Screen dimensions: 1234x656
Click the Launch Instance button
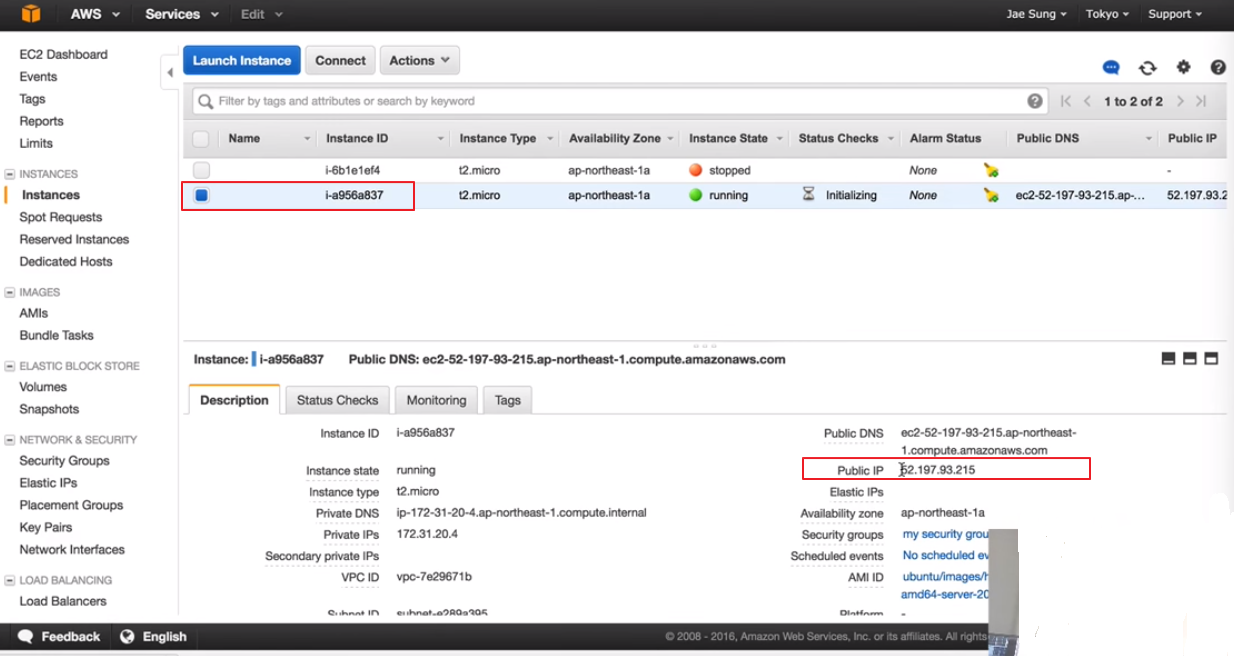pyautogui.click(x=242, y=60)
